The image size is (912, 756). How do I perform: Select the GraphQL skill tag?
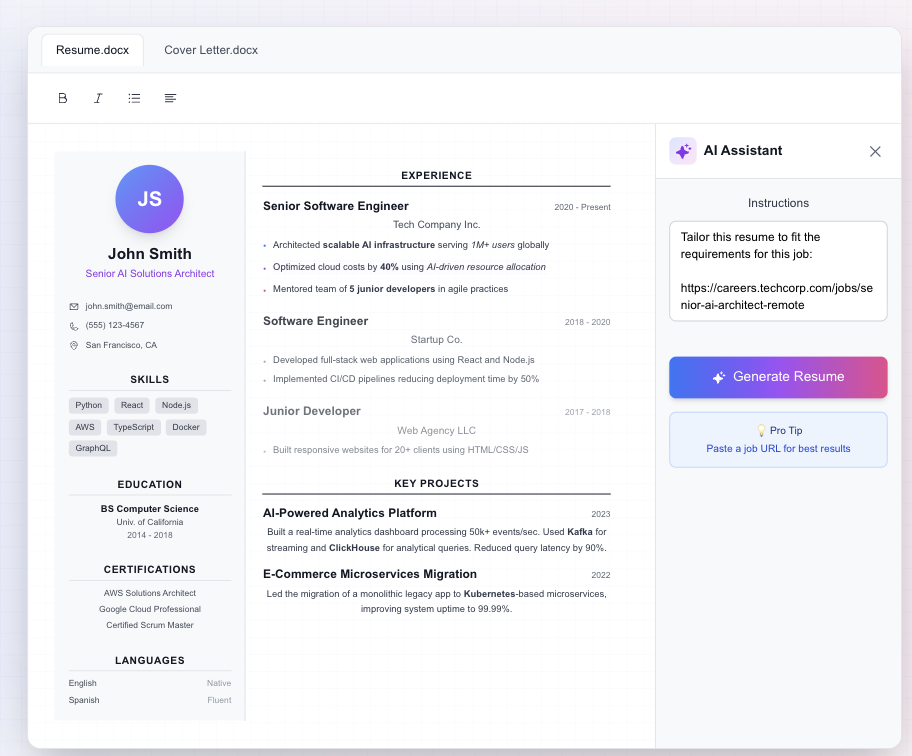pos(93,448)
